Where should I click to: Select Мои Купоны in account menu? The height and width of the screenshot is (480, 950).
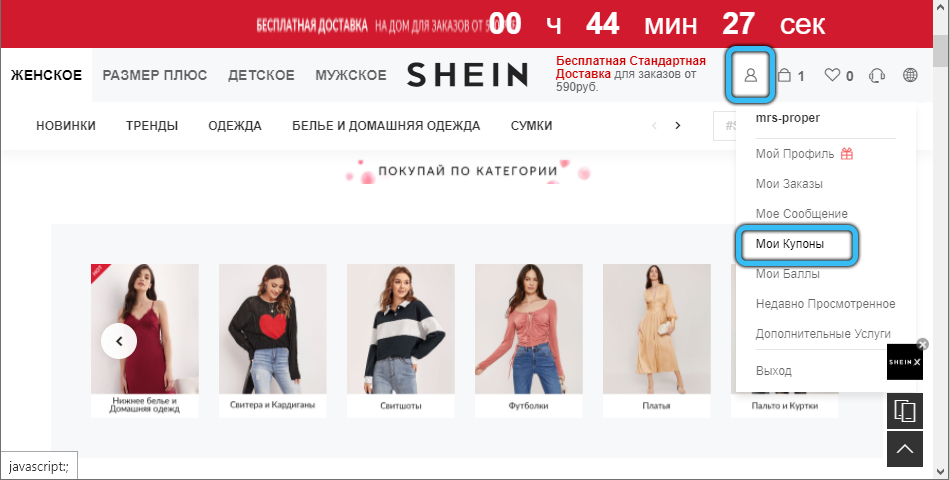[789, 244]
